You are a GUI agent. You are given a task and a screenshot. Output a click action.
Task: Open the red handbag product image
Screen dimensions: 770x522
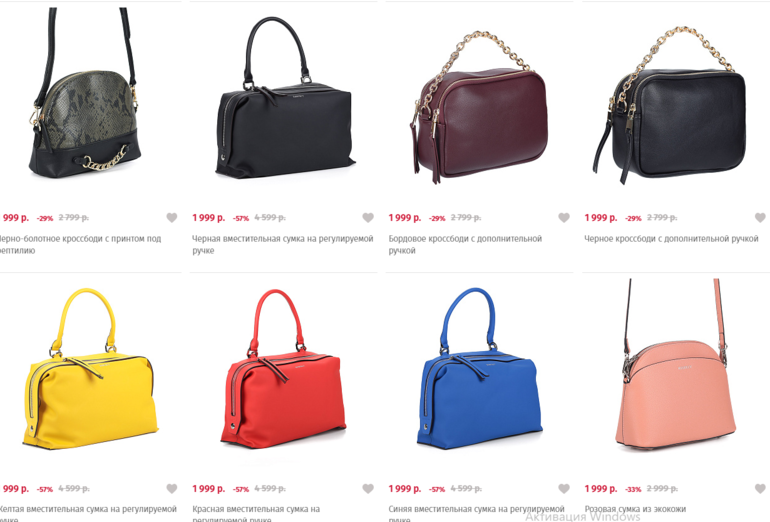[x=283, y=368]
